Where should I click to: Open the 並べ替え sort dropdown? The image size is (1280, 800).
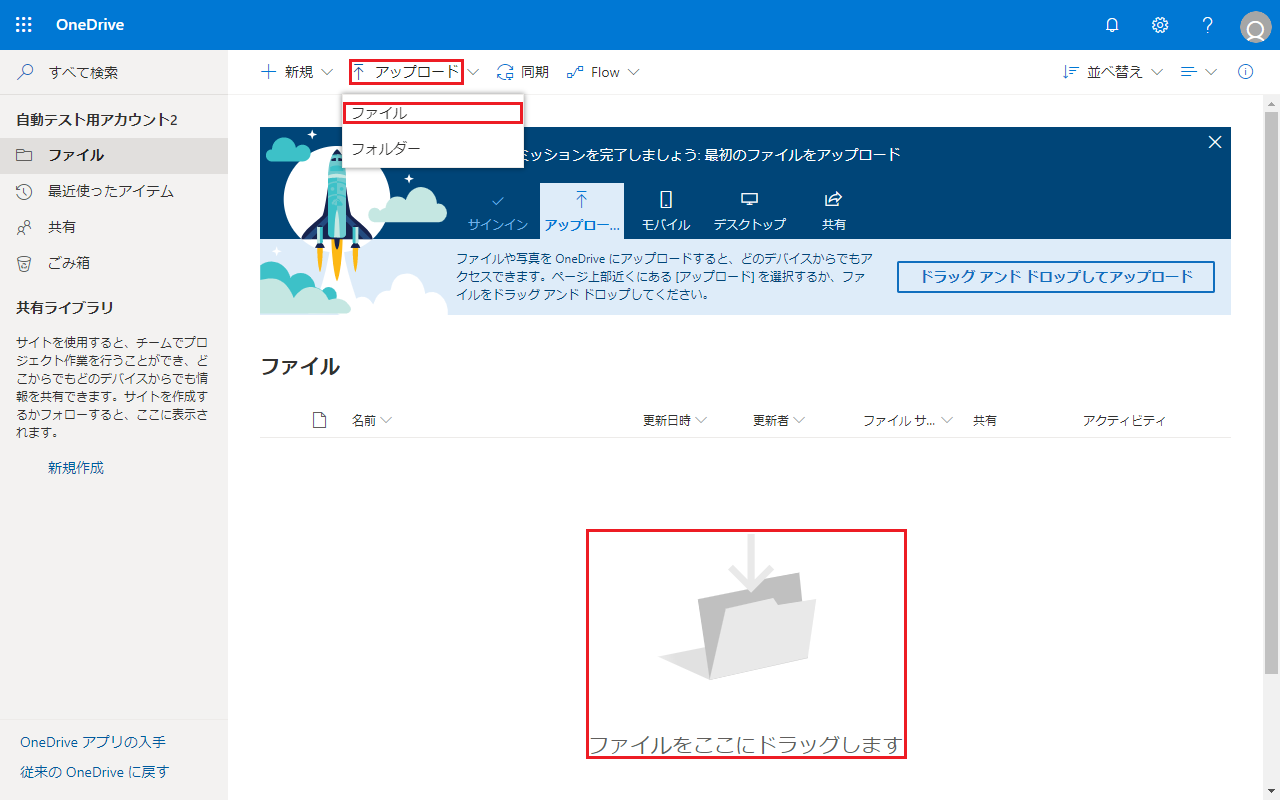pyautogui.click(x=1113, y=72)
